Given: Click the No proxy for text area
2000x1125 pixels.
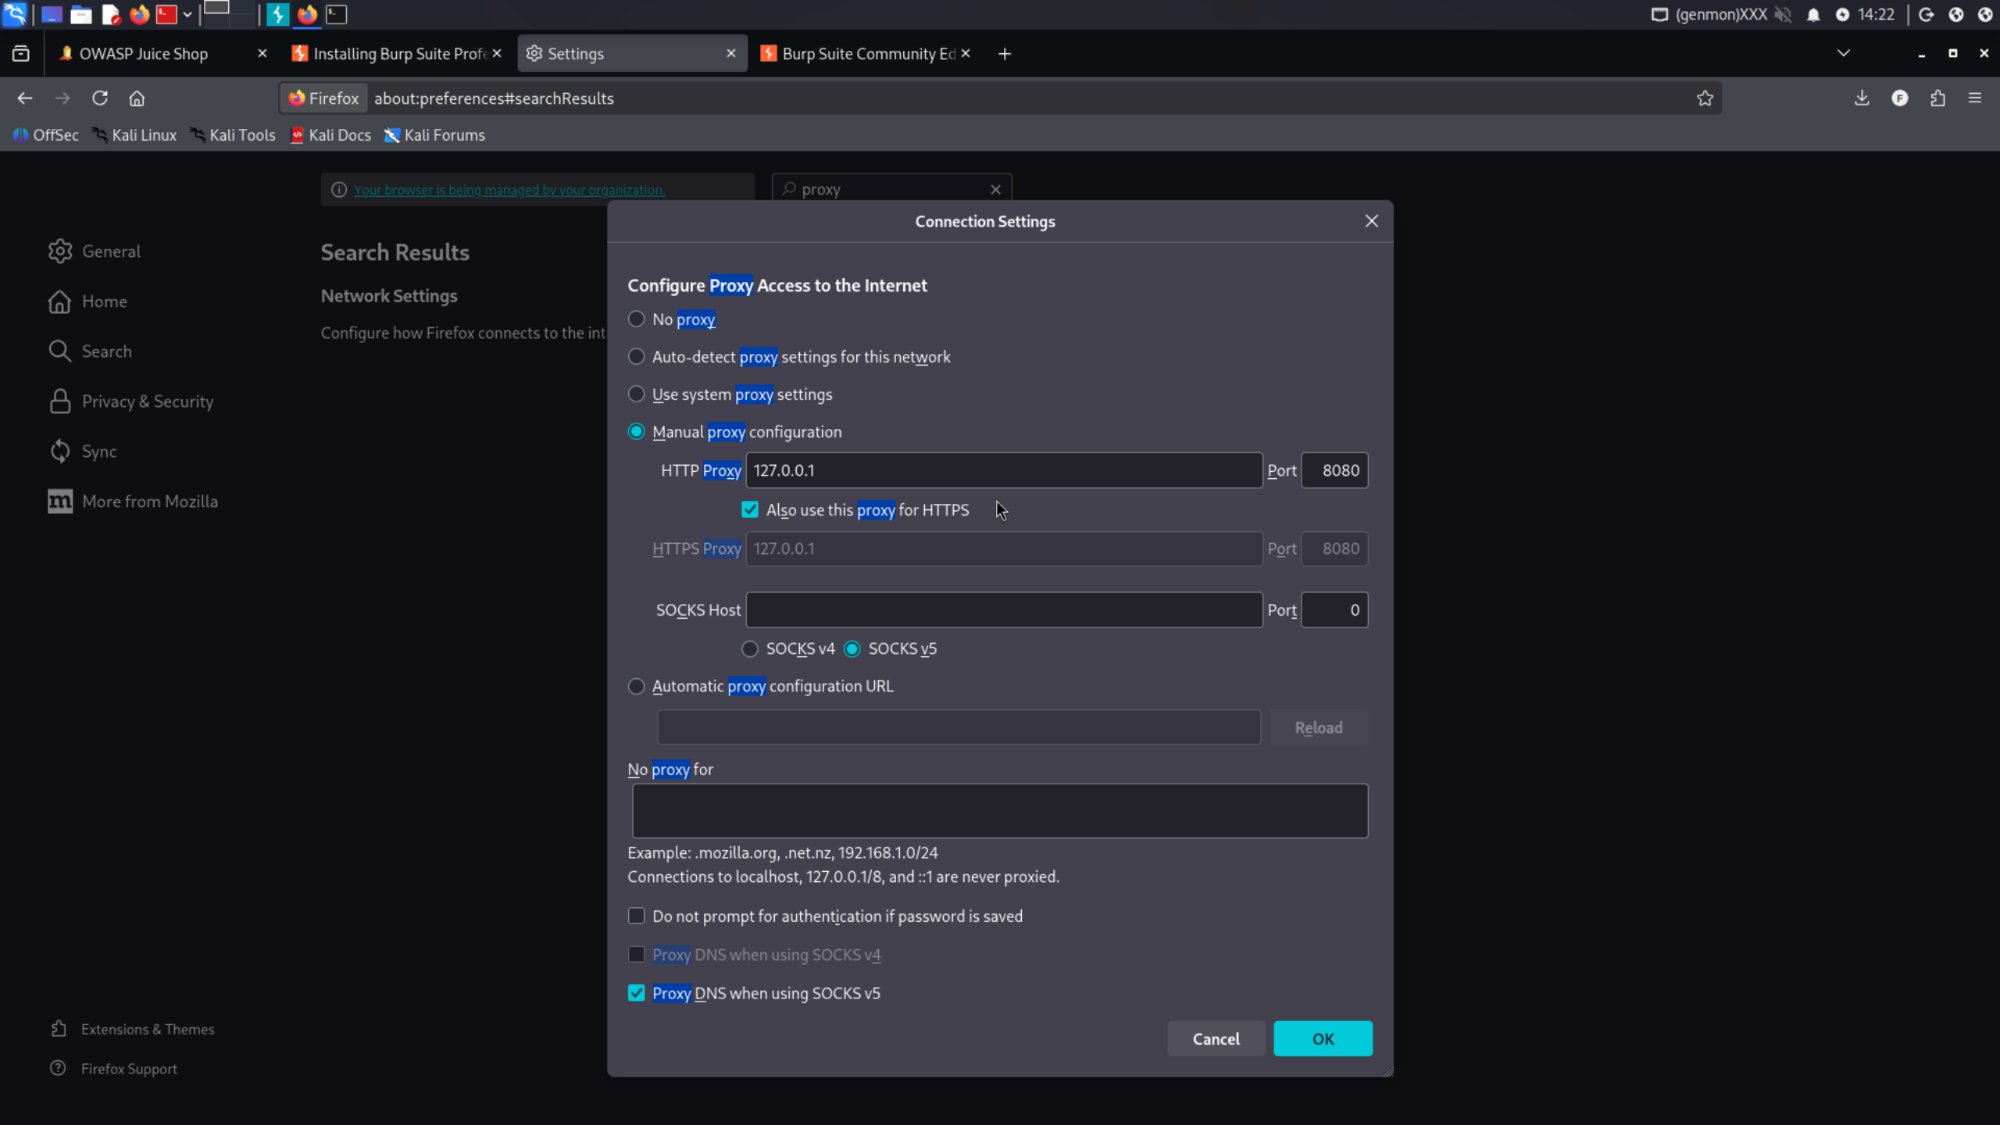Looking at the screenshot, I should tap(1000, 810).
